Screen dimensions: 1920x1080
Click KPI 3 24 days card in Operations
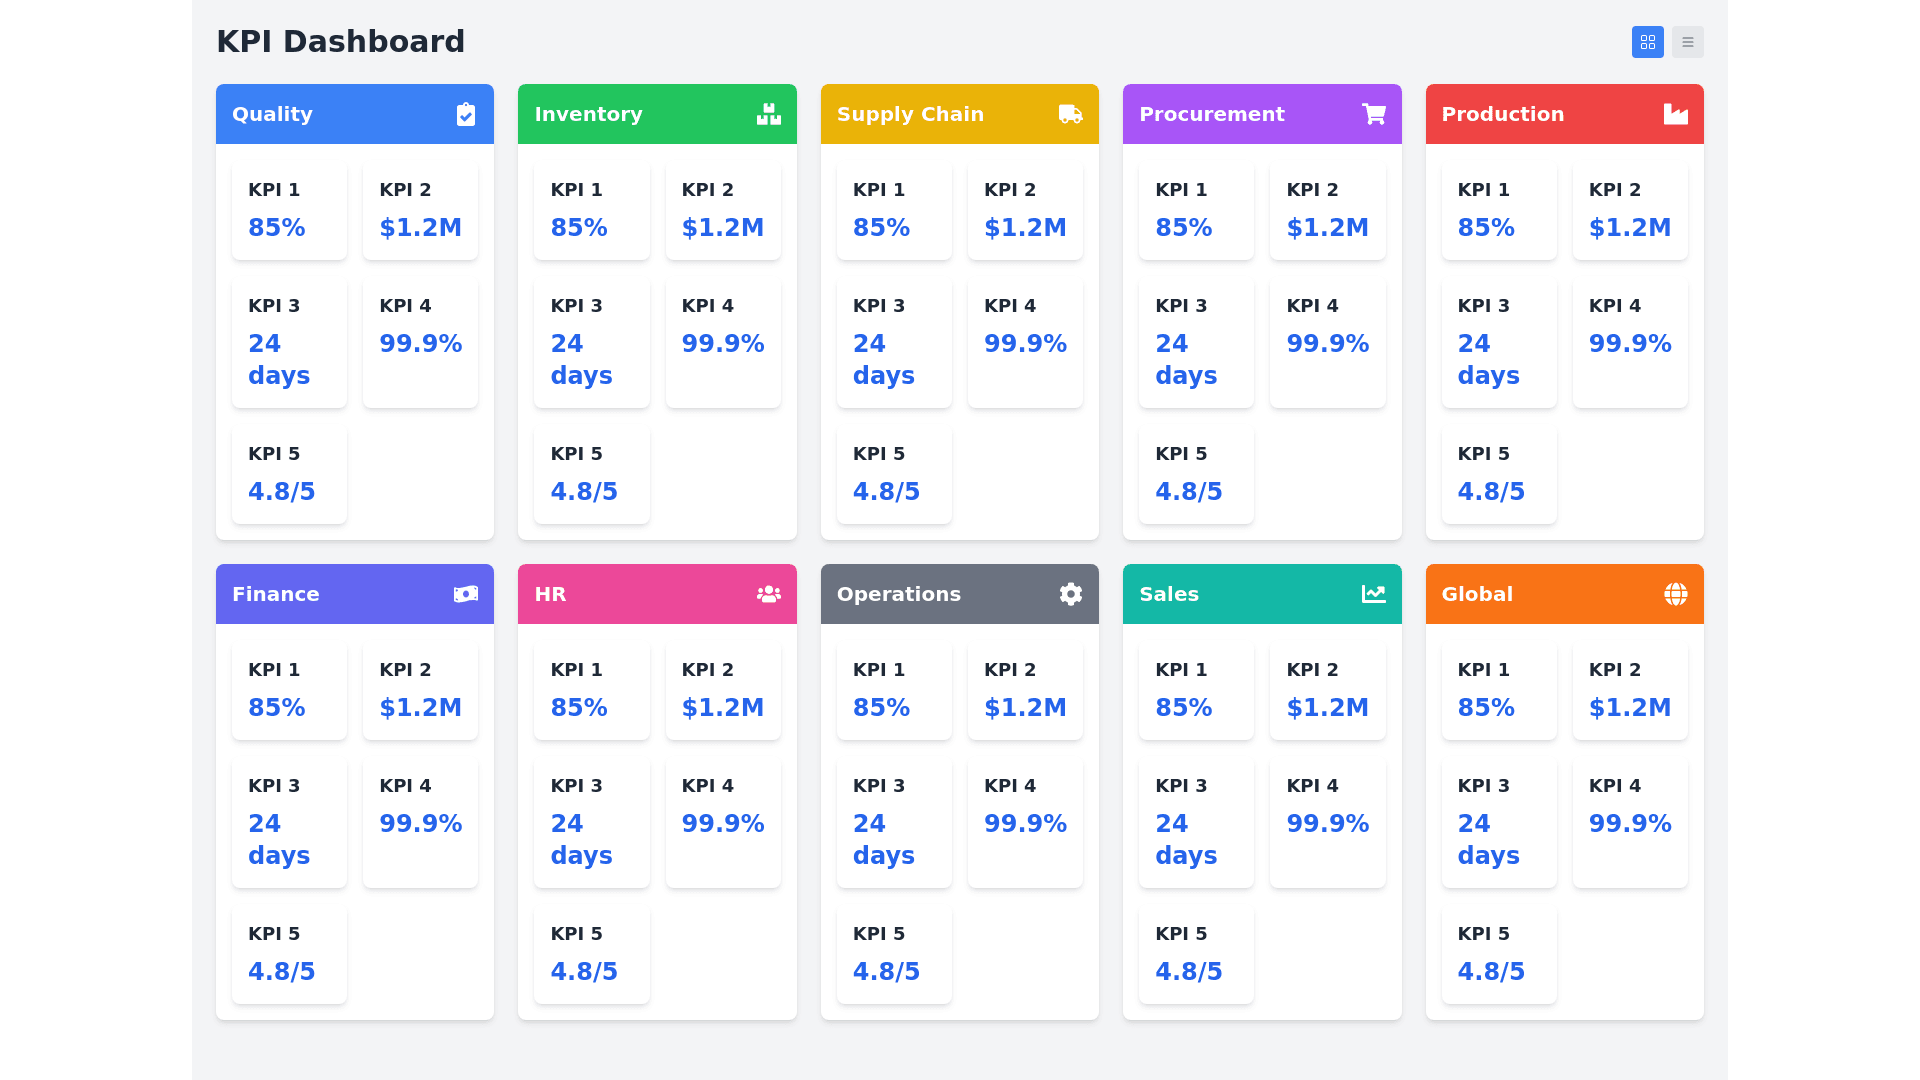[893, 822]
